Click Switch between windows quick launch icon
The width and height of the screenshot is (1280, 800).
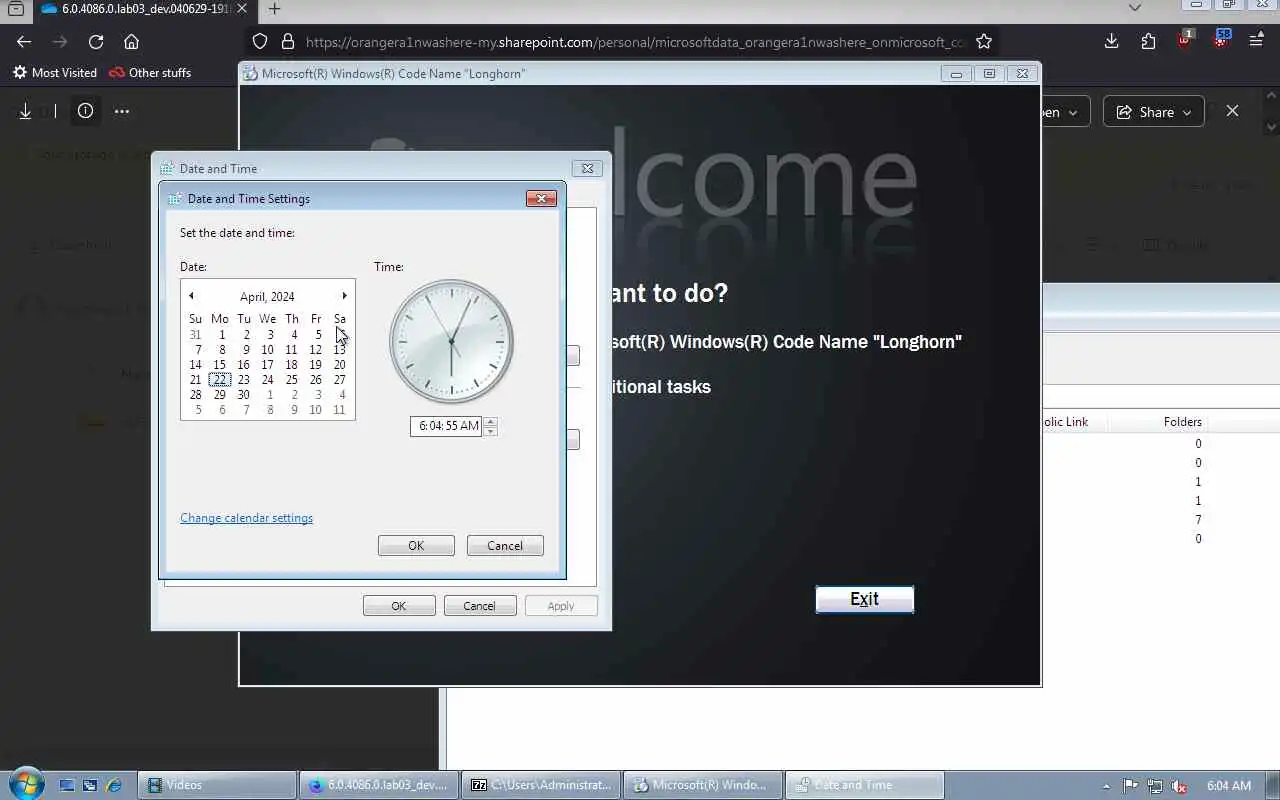(90, 785)
